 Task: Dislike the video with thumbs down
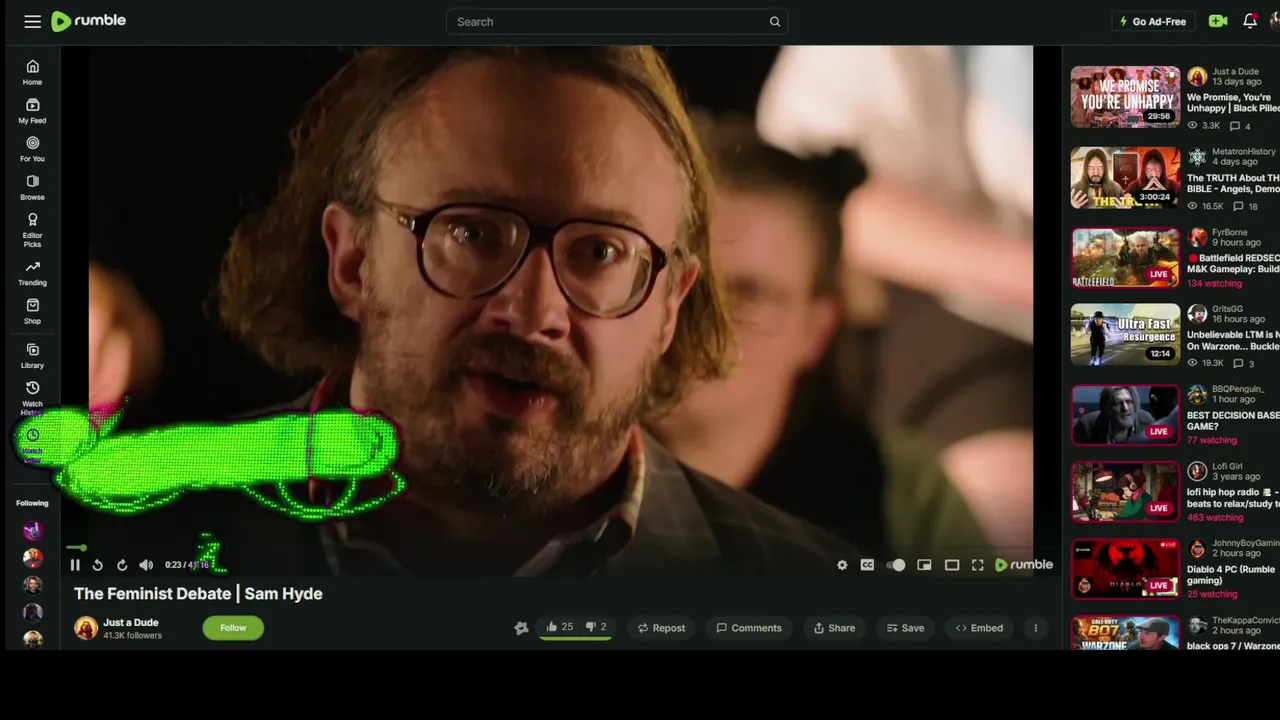click(596, 627)
